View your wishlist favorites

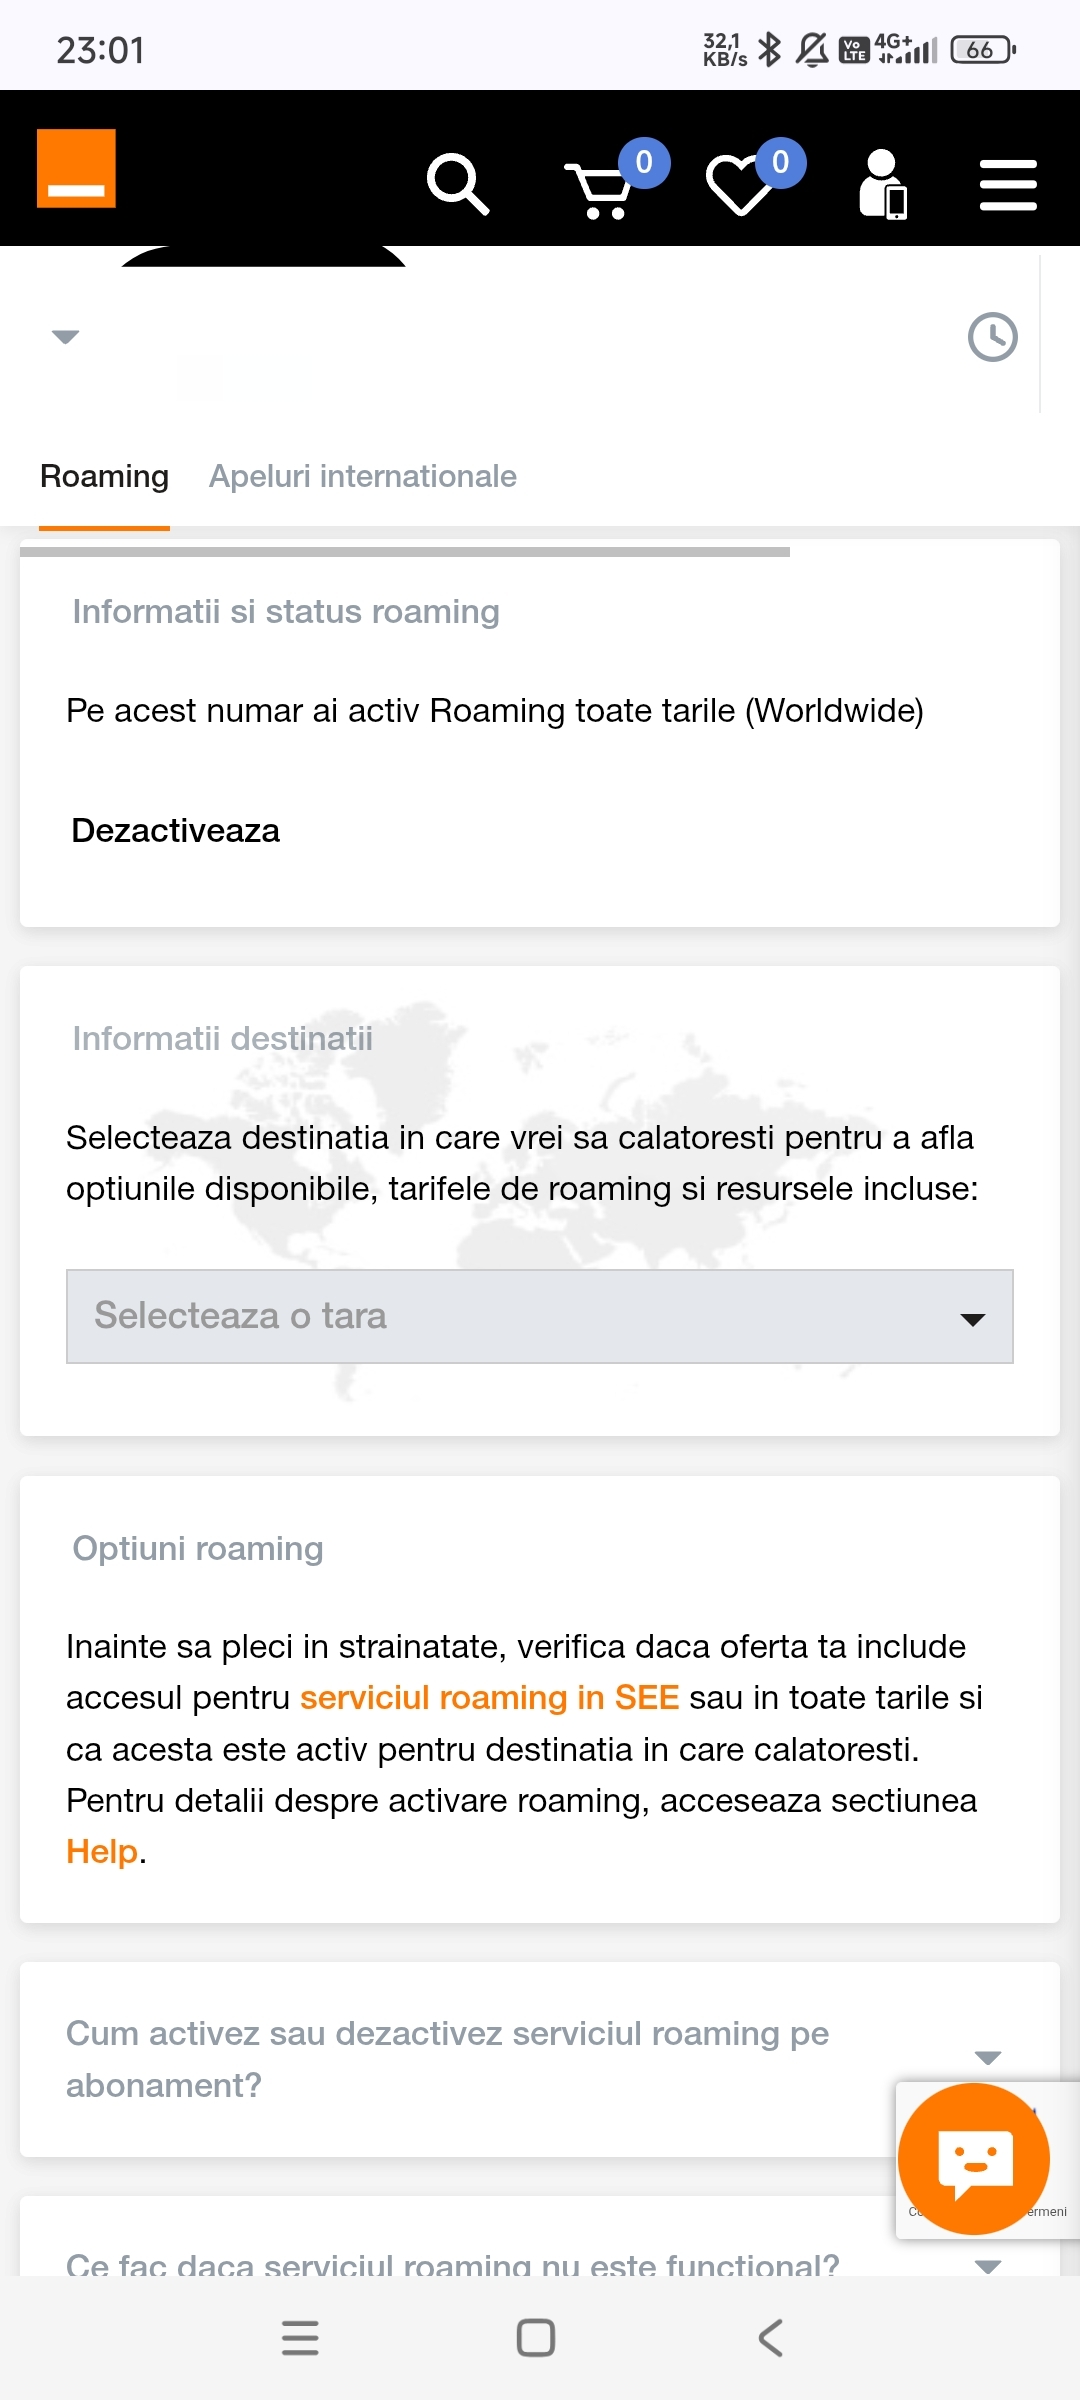point(742,185)
